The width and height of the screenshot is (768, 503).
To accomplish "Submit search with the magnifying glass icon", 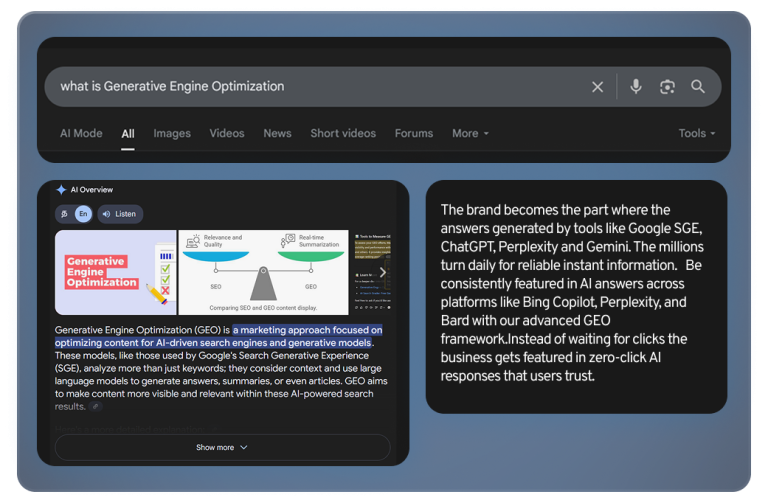I will [x=698, y=87].
